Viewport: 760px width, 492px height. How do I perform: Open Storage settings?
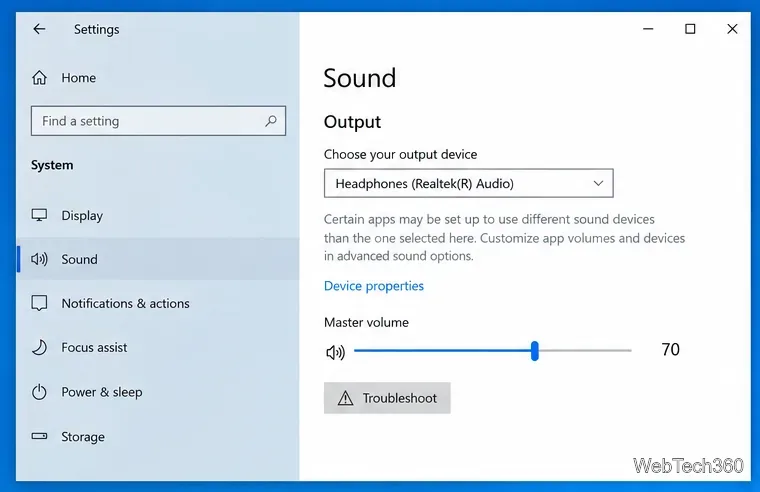[x=158, y=436]
